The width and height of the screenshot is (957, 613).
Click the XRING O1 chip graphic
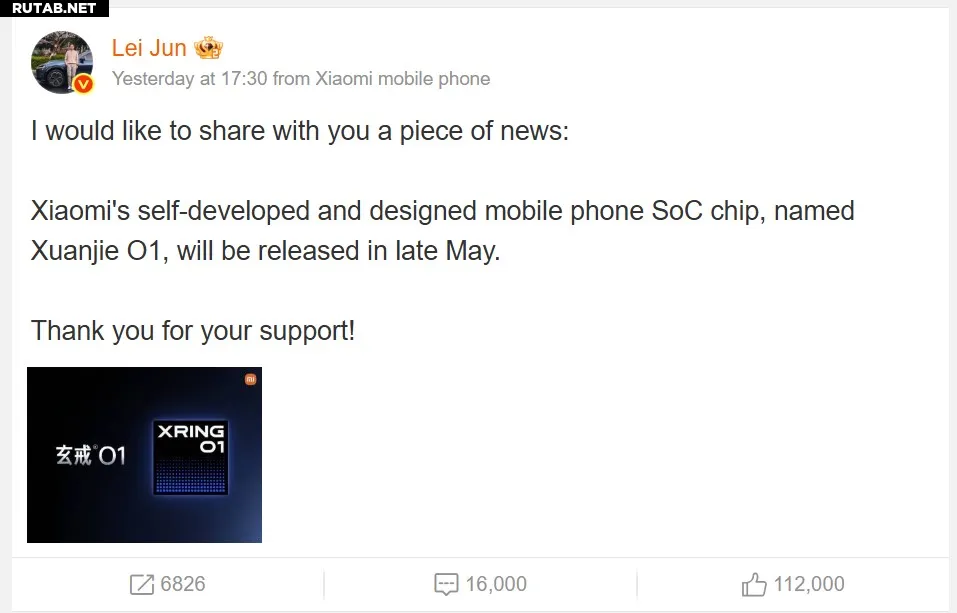[x=190, y=457]
